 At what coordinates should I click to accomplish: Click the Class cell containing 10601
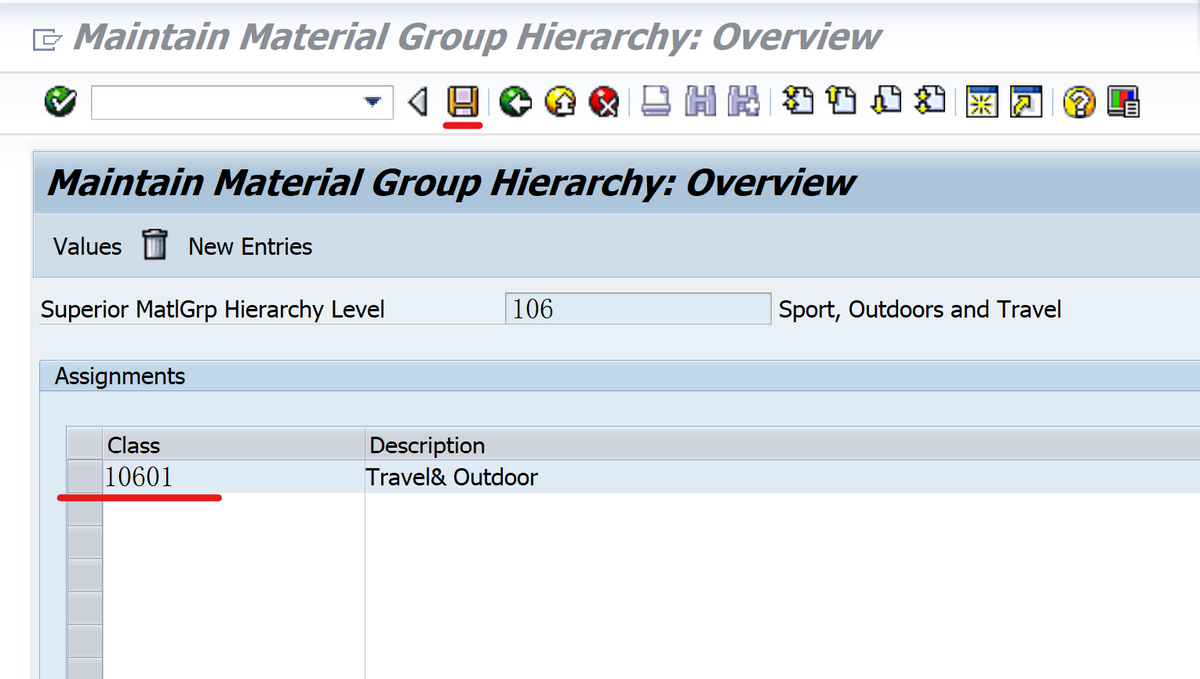[234, 477]
